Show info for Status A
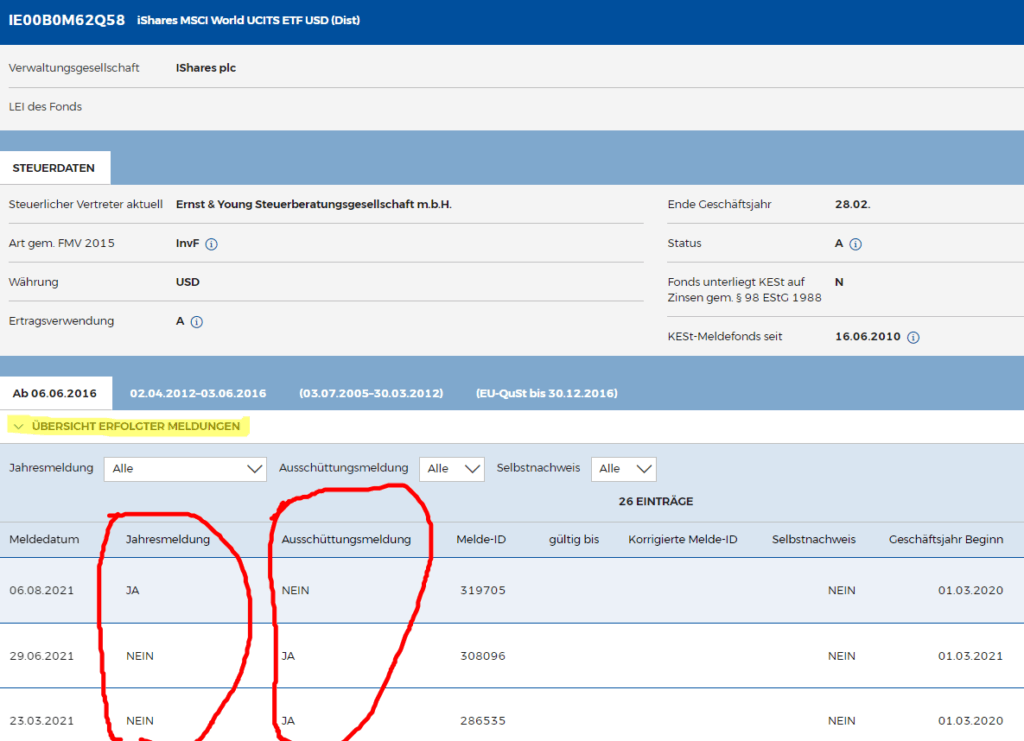 [856, 244]
